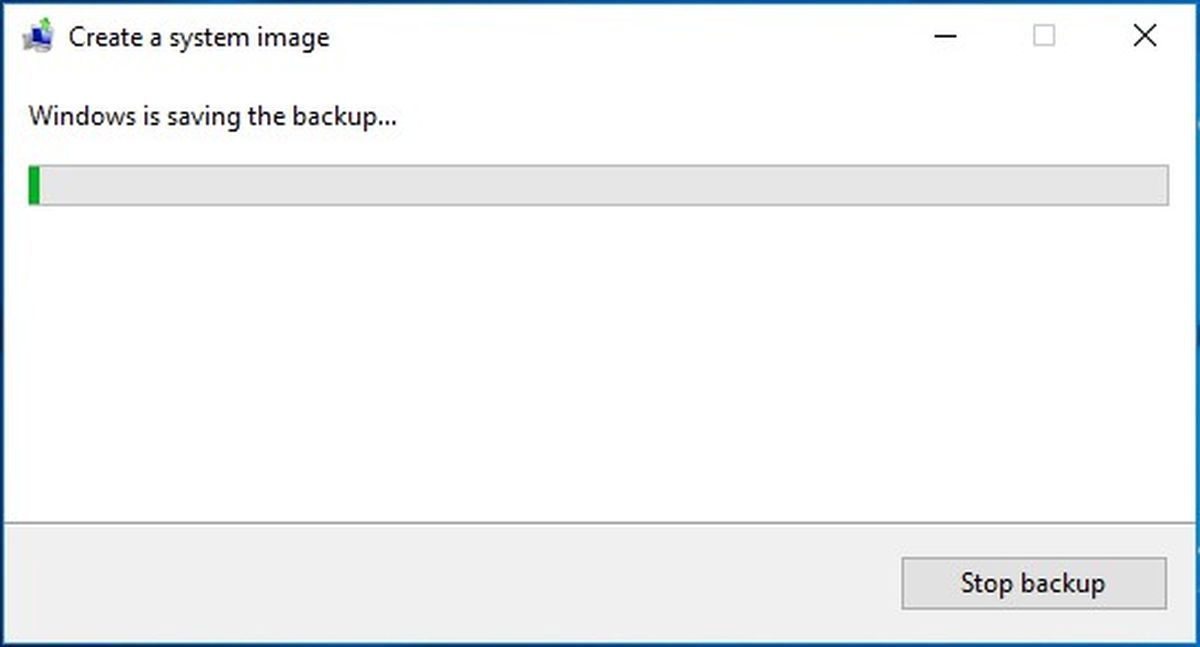Select the 'Windows is saving the backup...' message
The image size is (1200, 647).
pos(213,116)
